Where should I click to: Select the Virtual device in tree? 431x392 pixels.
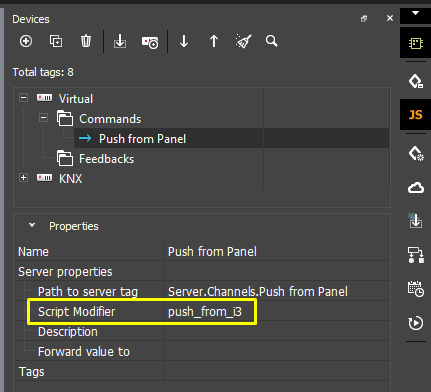(76, 99)
